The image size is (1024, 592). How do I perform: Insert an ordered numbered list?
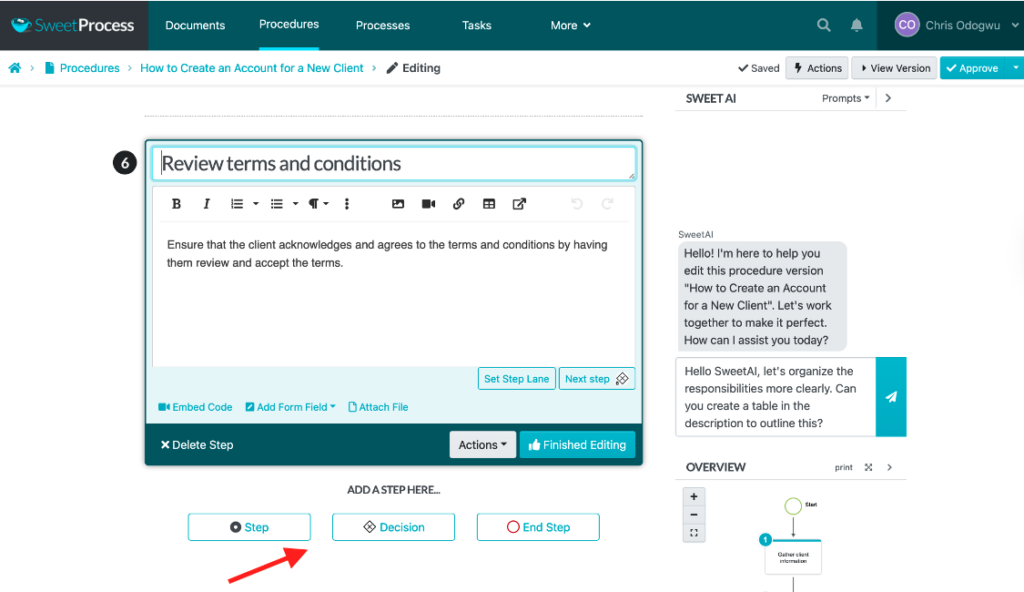[236, 204]
